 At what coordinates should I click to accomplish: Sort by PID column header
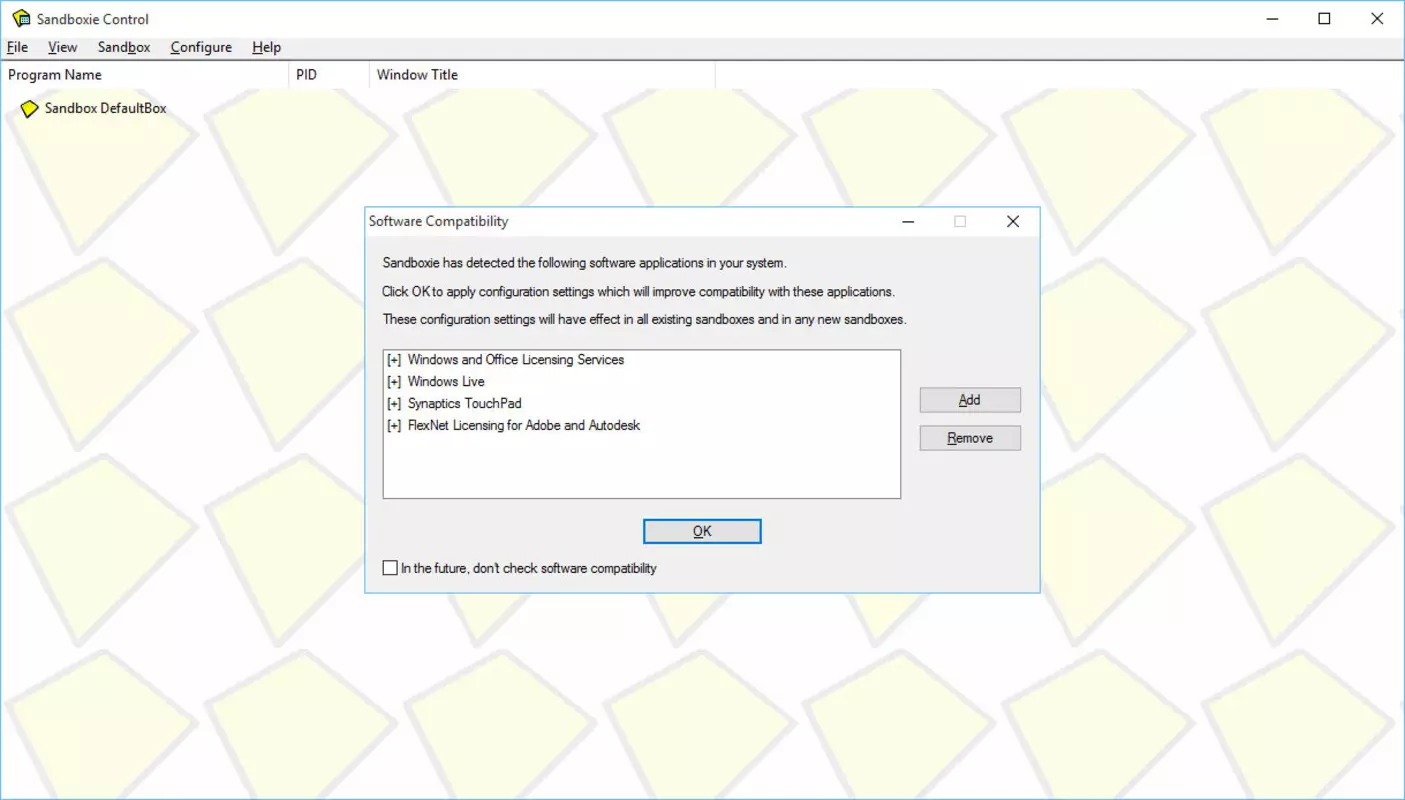click(x=328, y=75)
